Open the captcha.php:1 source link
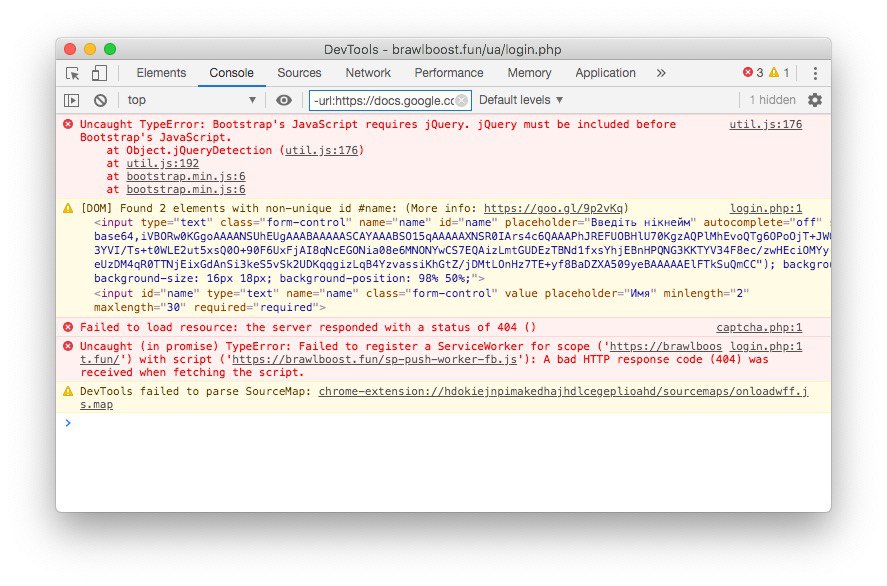Viewport: 887px width, 586px height. [x=759, y=328]
